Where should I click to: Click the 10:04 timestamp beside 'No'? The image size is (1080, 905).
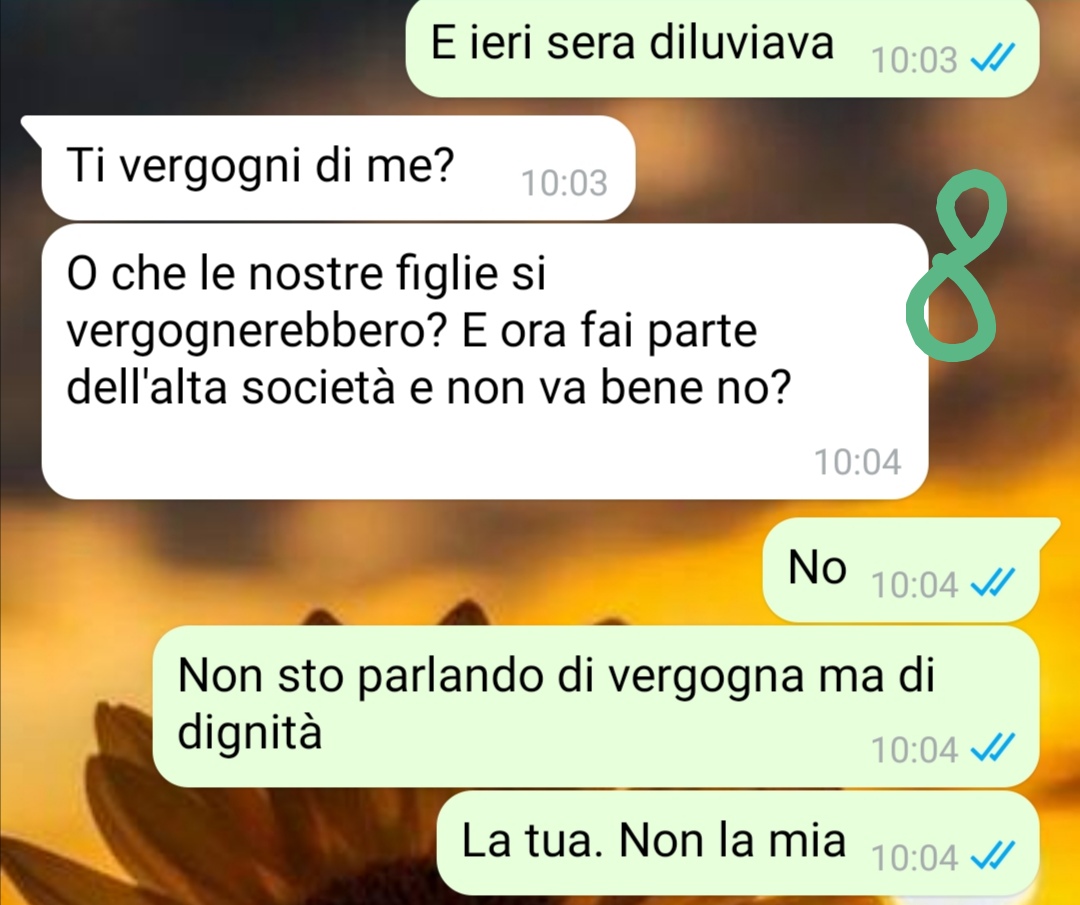click(914, 585)
